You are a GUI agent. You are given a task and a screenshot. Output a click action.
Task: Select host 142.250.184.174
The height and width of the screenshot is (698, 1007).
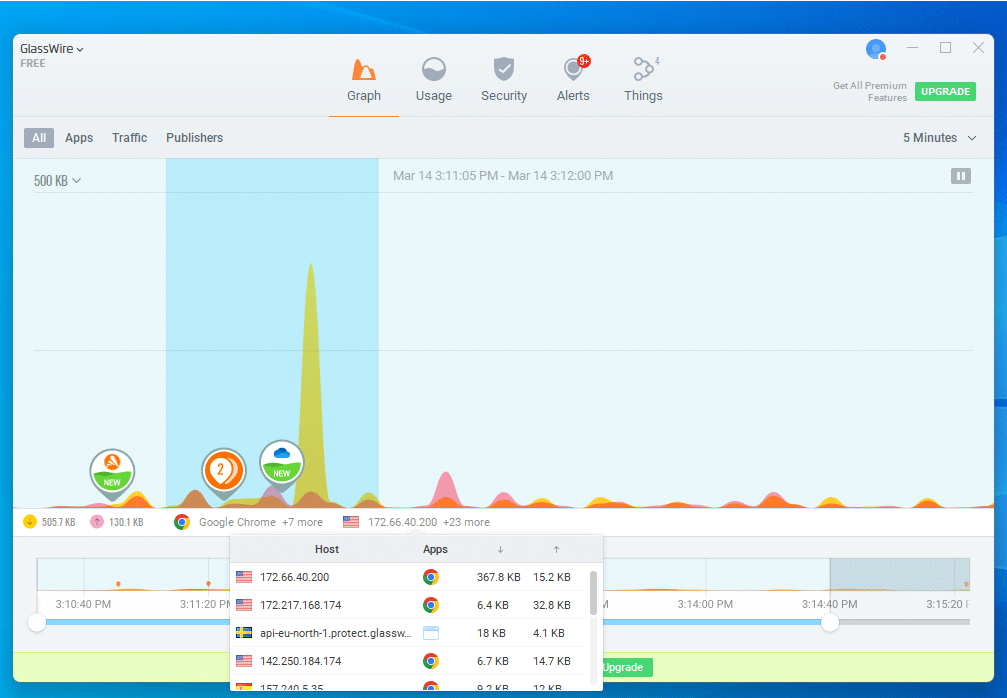301,661
